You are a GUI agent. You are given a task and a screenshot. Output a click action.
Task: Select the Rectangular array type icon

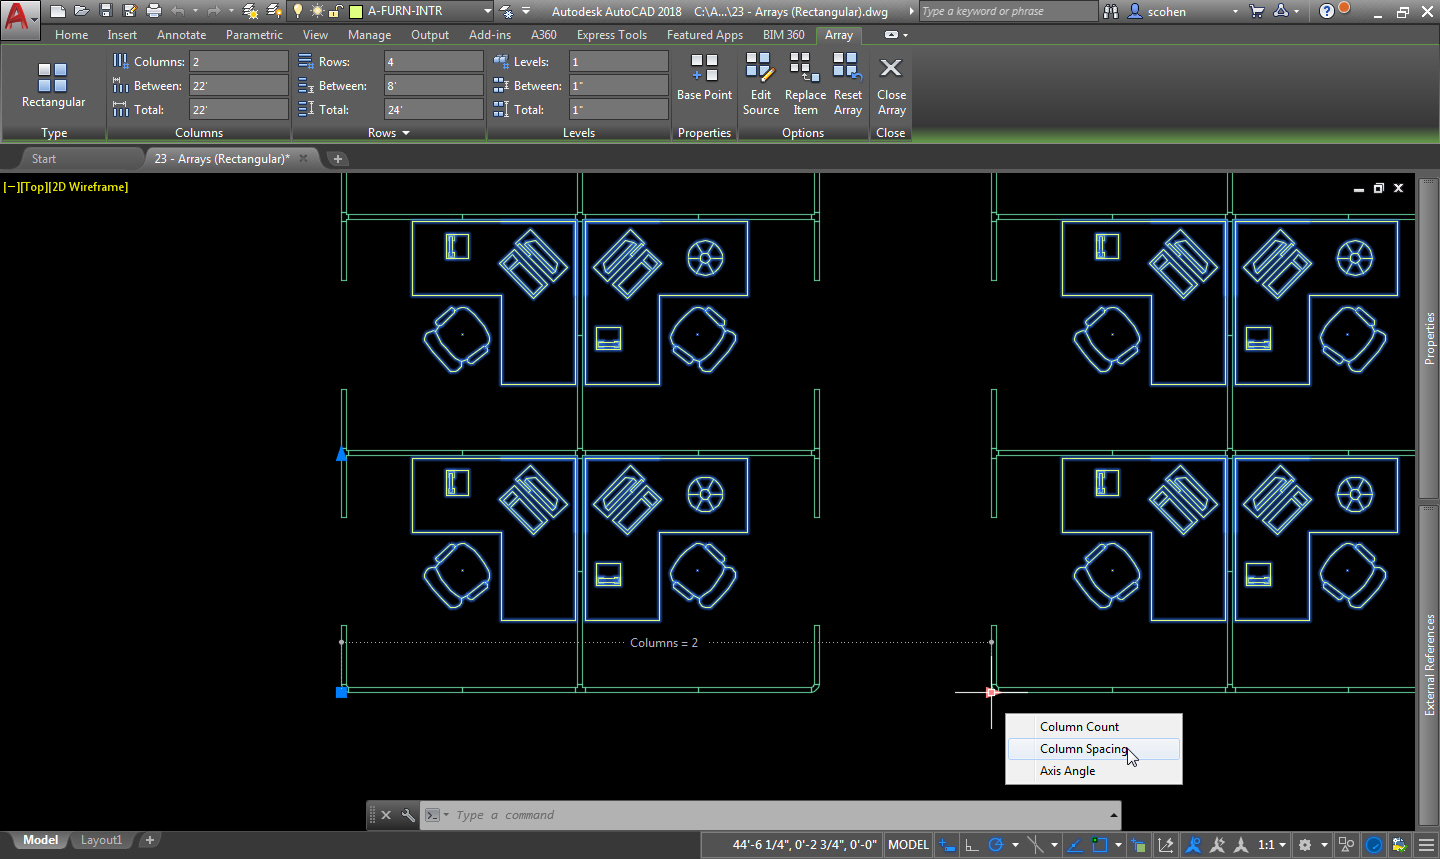[53, 80]
